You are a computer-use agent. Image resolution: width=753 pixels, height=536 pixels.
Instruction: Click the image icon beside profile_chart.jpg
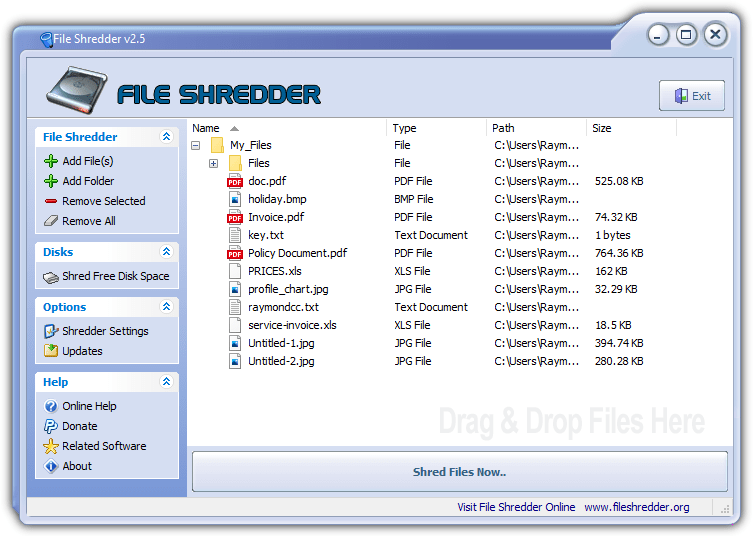tap(235, 289)
